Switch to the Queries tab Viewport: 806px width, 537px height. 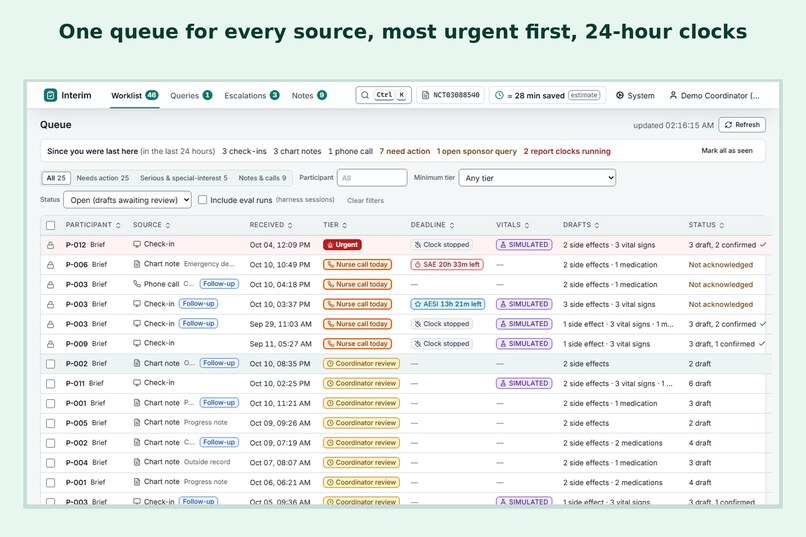(191, 96)
